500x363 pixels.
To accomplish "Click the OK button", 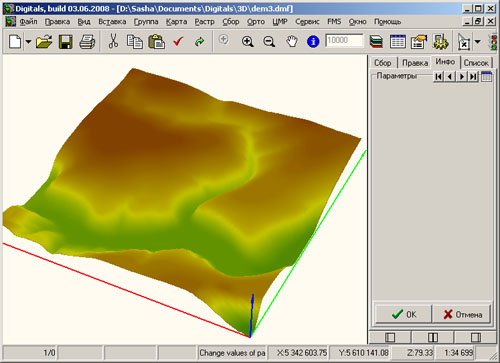I will pos(403,314).
